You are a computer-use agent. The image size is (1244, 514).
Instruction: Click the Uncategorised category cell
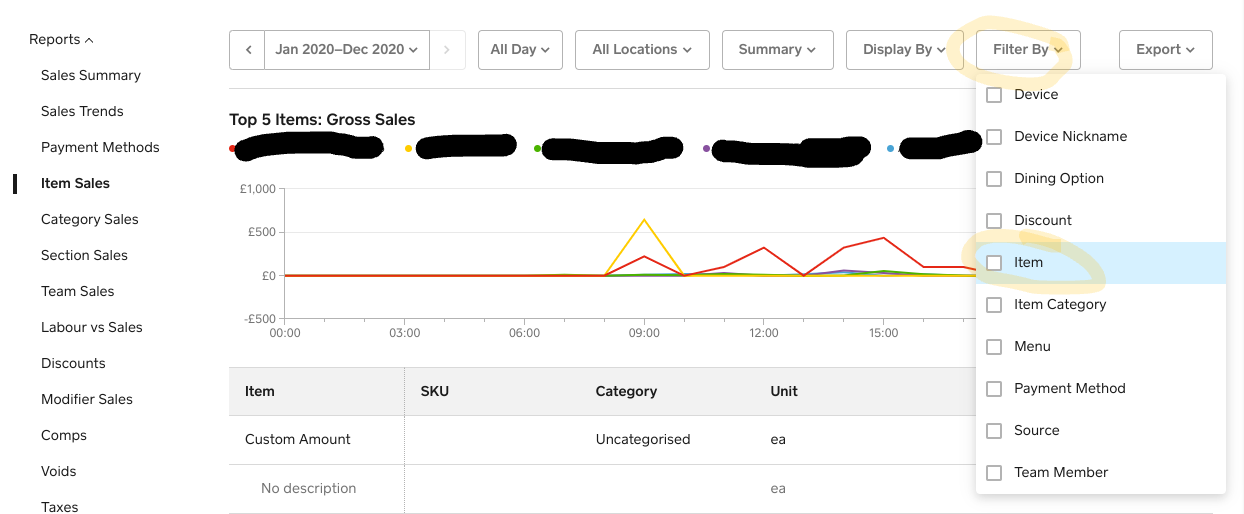[x=643, y=439]
